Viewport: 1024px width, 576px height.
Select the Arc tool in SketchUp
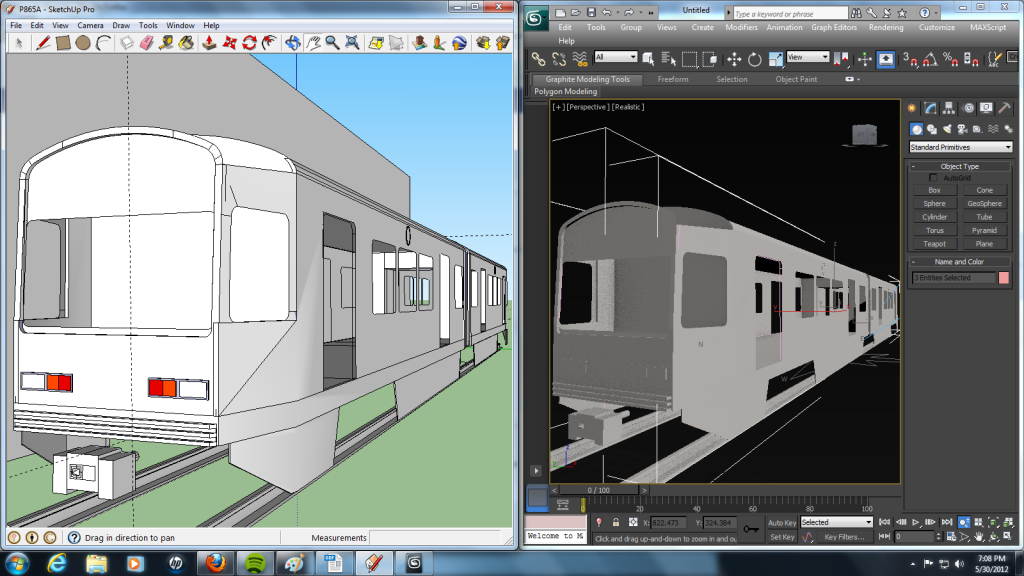click(x=103, y=43)
